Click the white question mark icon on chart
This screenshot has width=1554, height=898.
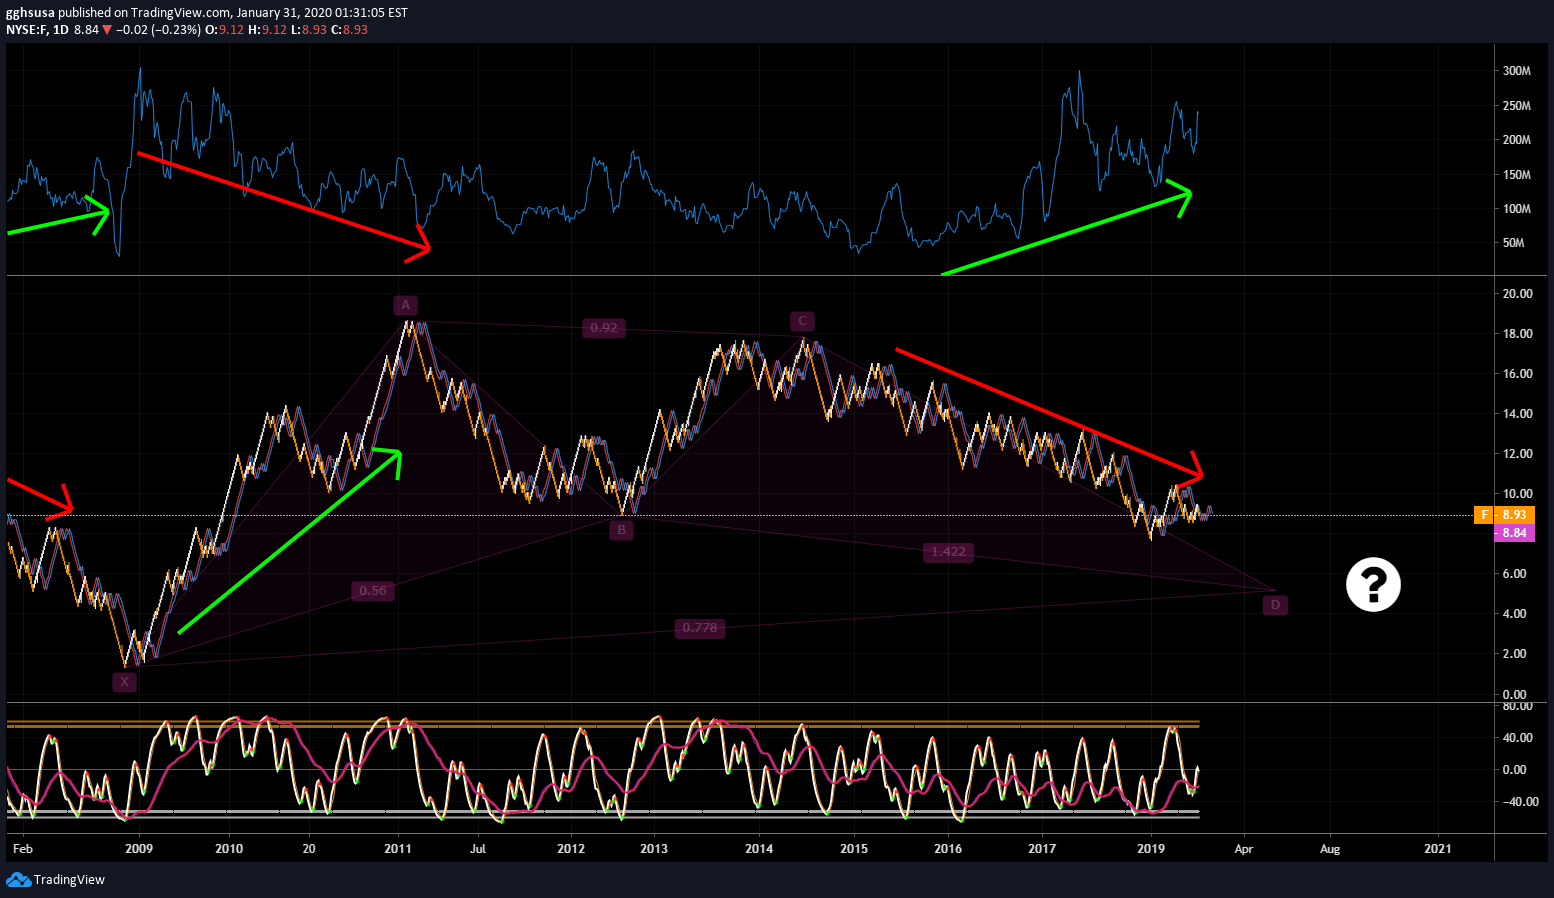click(x=1373, y=584)
